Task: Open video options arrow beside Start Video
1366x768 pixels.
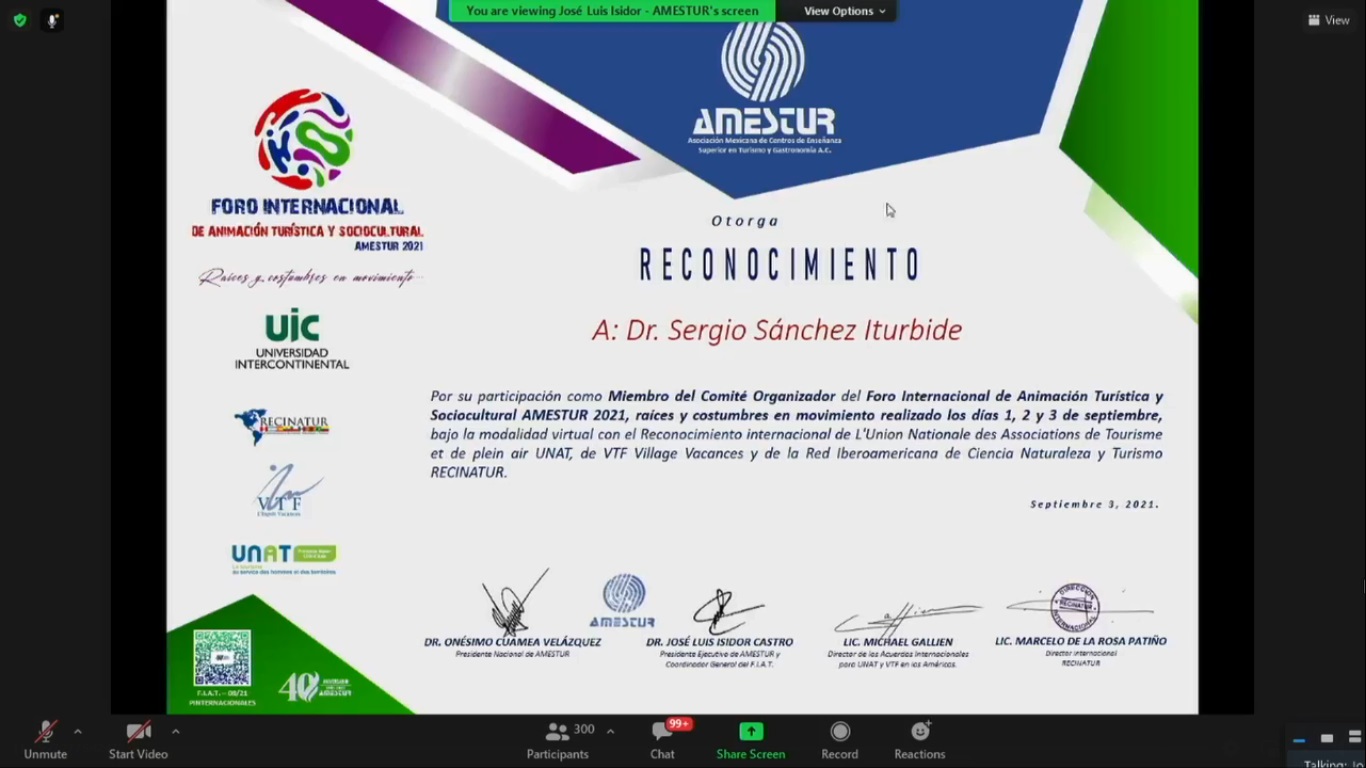Action: pyautogui.click(x=176, y=731)
